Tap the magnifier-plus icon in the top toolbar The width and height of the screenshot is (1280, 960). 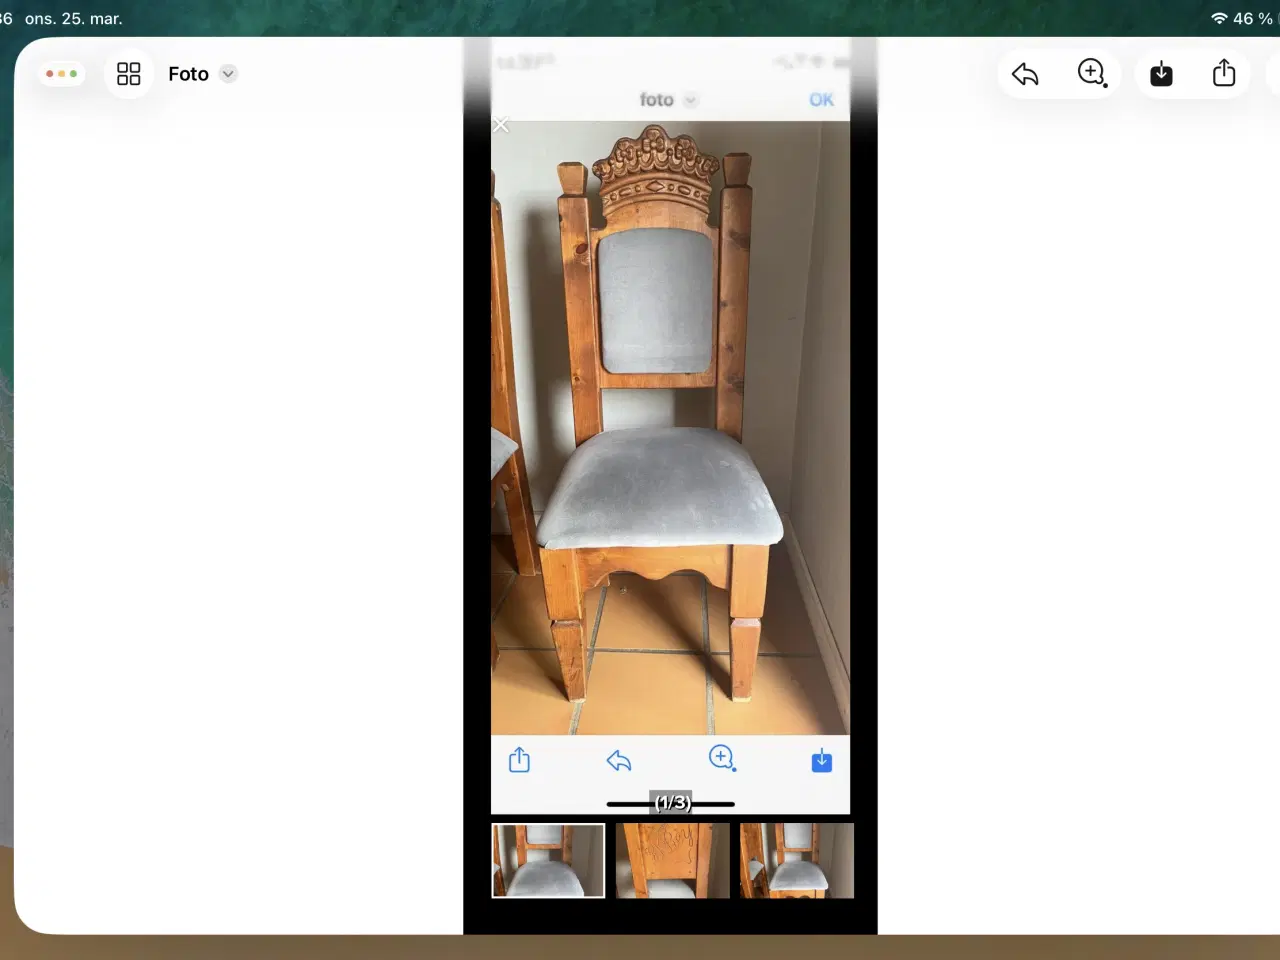coord(1091,73)
